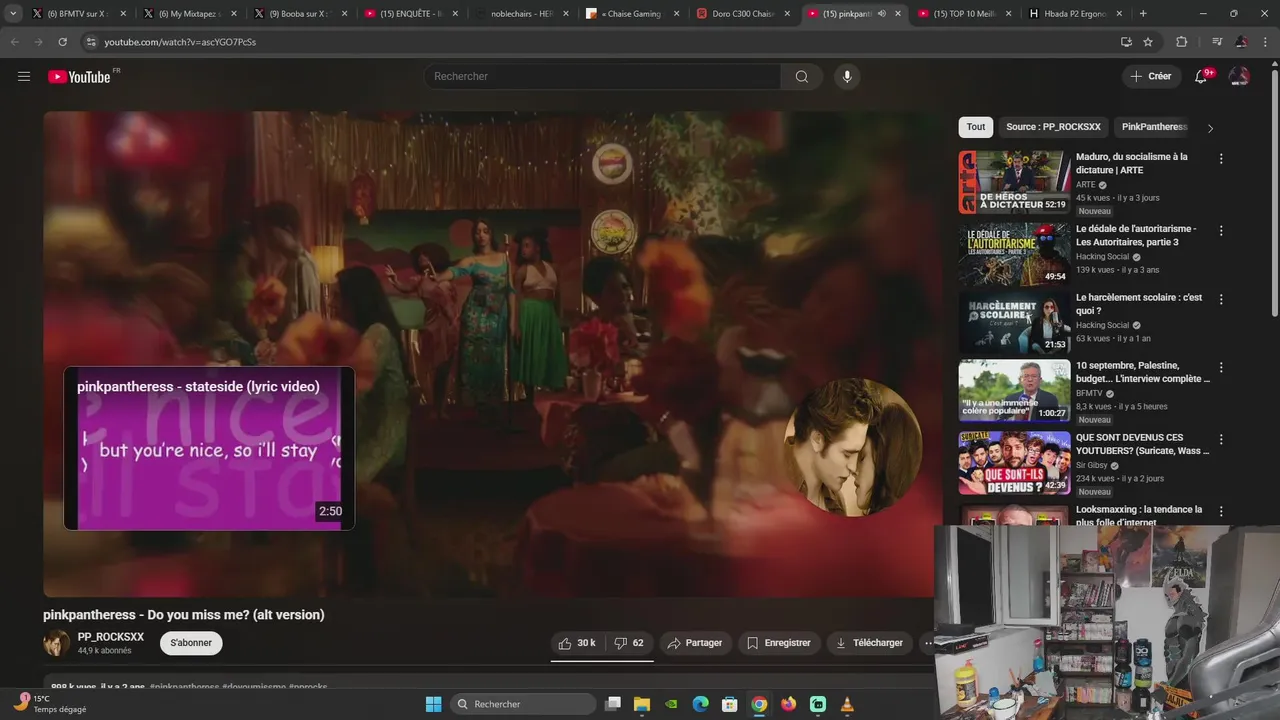Dislike the video with thumbs down
The width and height of the screenshot is (1280, 720).
(x=629, y=643)
